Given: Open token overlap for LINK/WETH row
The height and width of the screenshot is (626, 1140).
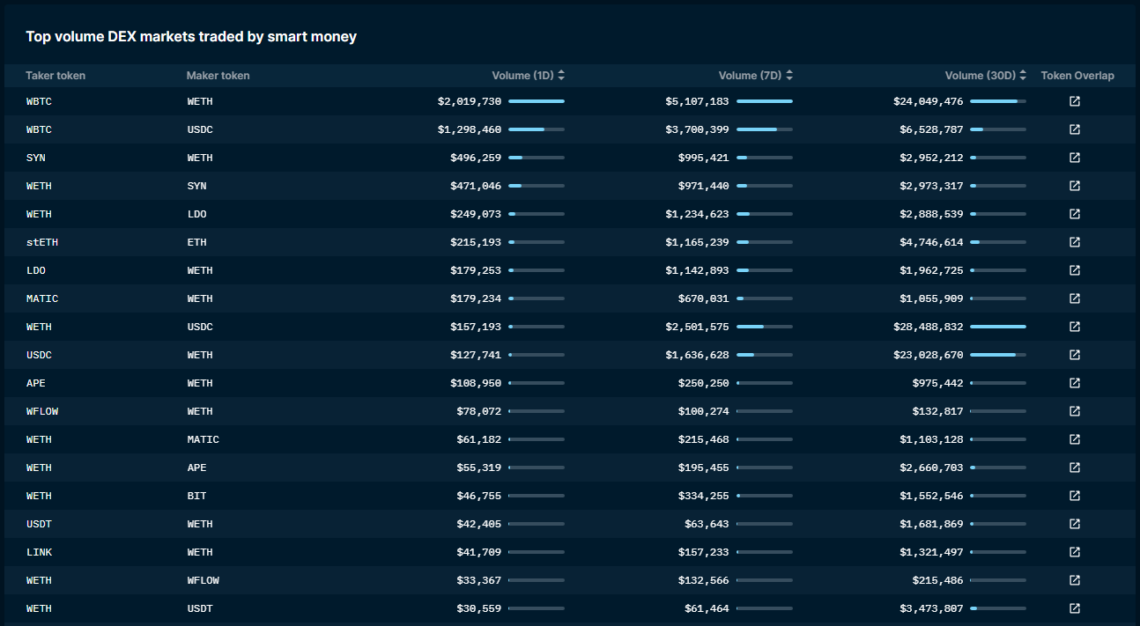Looking at the screenshot, I should pos(1074,552).
